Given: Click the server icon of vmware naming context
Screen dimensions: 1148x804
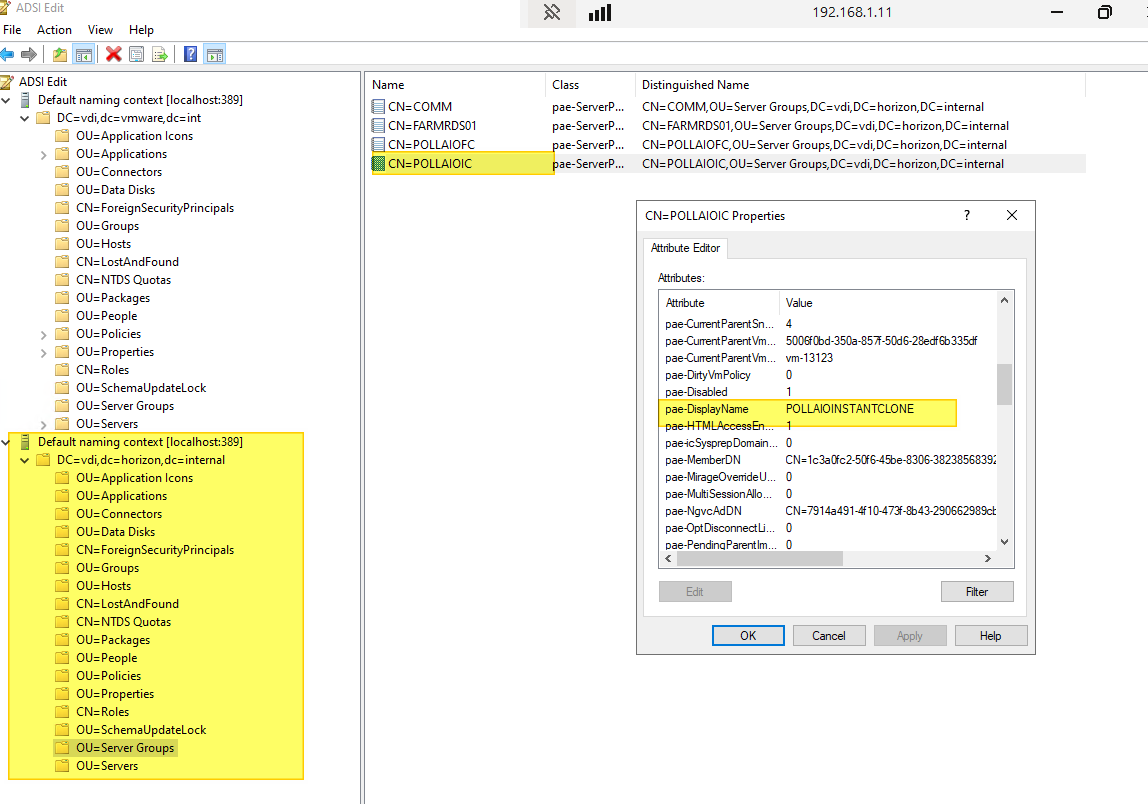Looking at the screenshot, I should pos(26,100).
